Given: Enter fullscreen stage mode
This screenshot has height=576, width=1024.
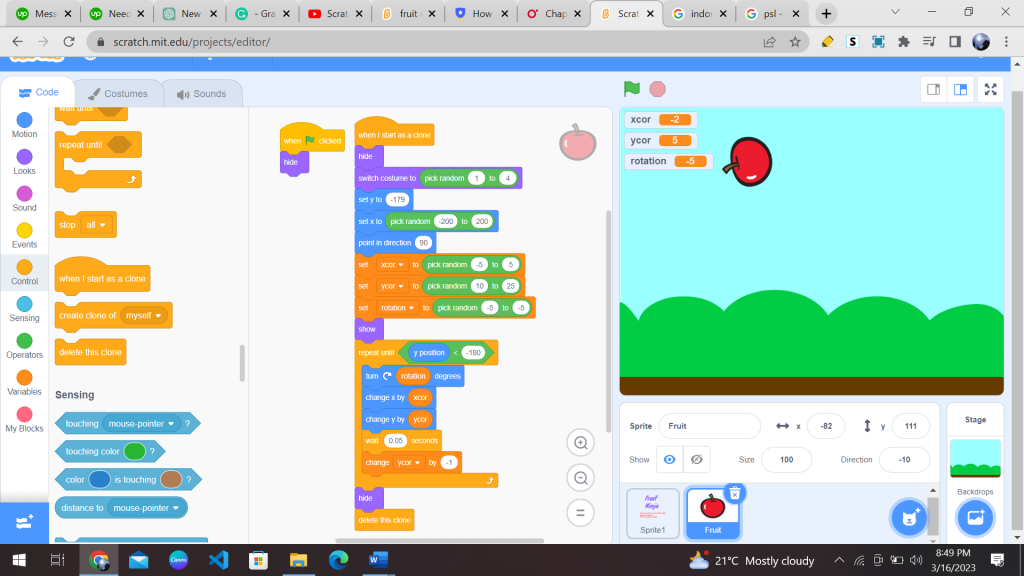Looking at the screenshot, I should pos(990,88).
